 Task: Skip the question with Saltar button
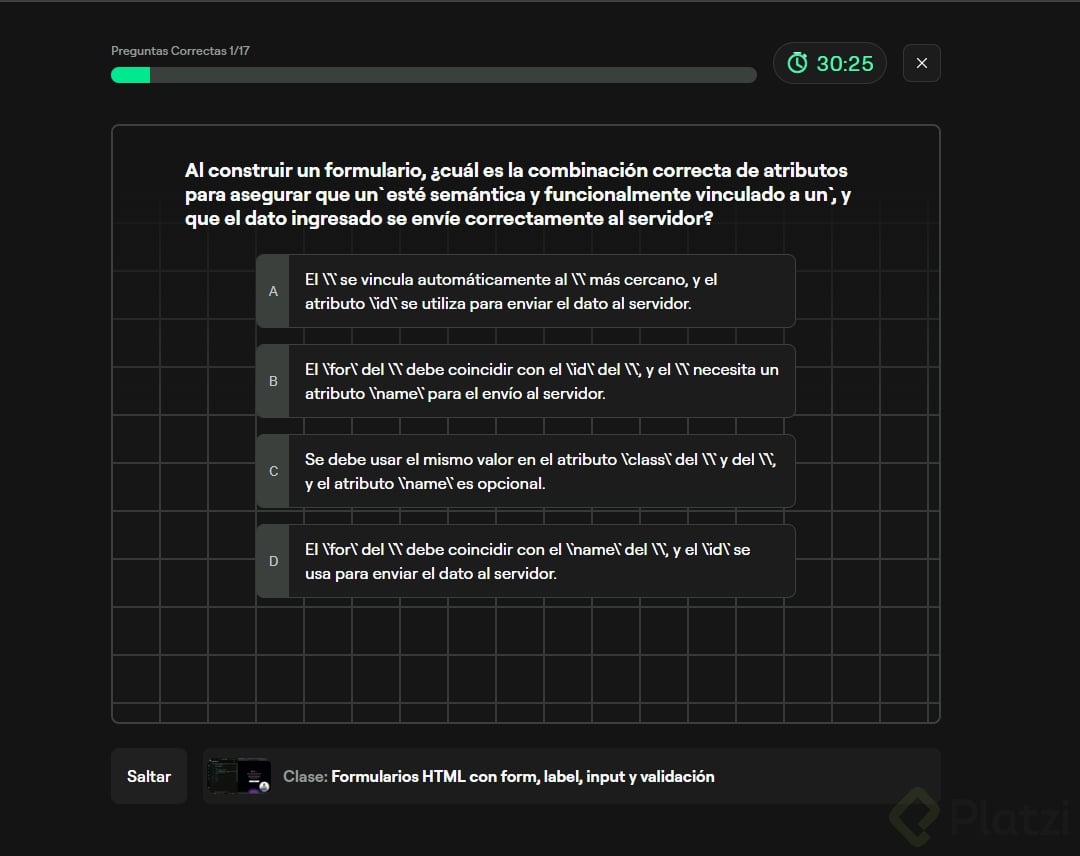(x=149, y=776)
